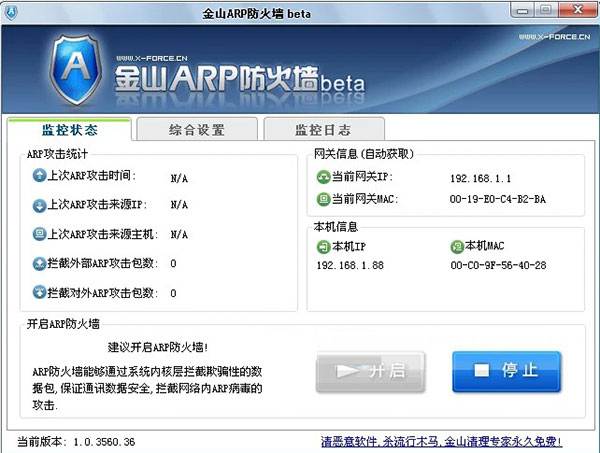This screenshot has height=453, width=600.
Task: Switch to the 监控日志 tab
Action: [324, 130]
